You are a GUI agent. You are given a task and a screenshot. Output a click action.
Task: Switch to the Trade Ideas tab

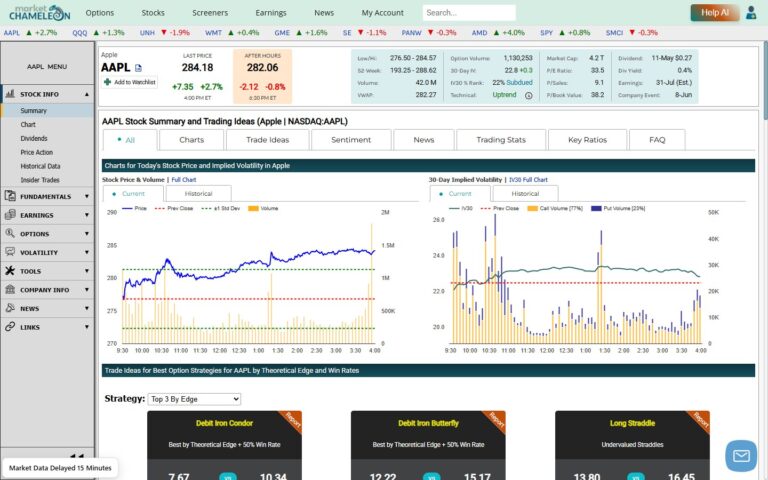pyautogui.click(x=267, y=140)
